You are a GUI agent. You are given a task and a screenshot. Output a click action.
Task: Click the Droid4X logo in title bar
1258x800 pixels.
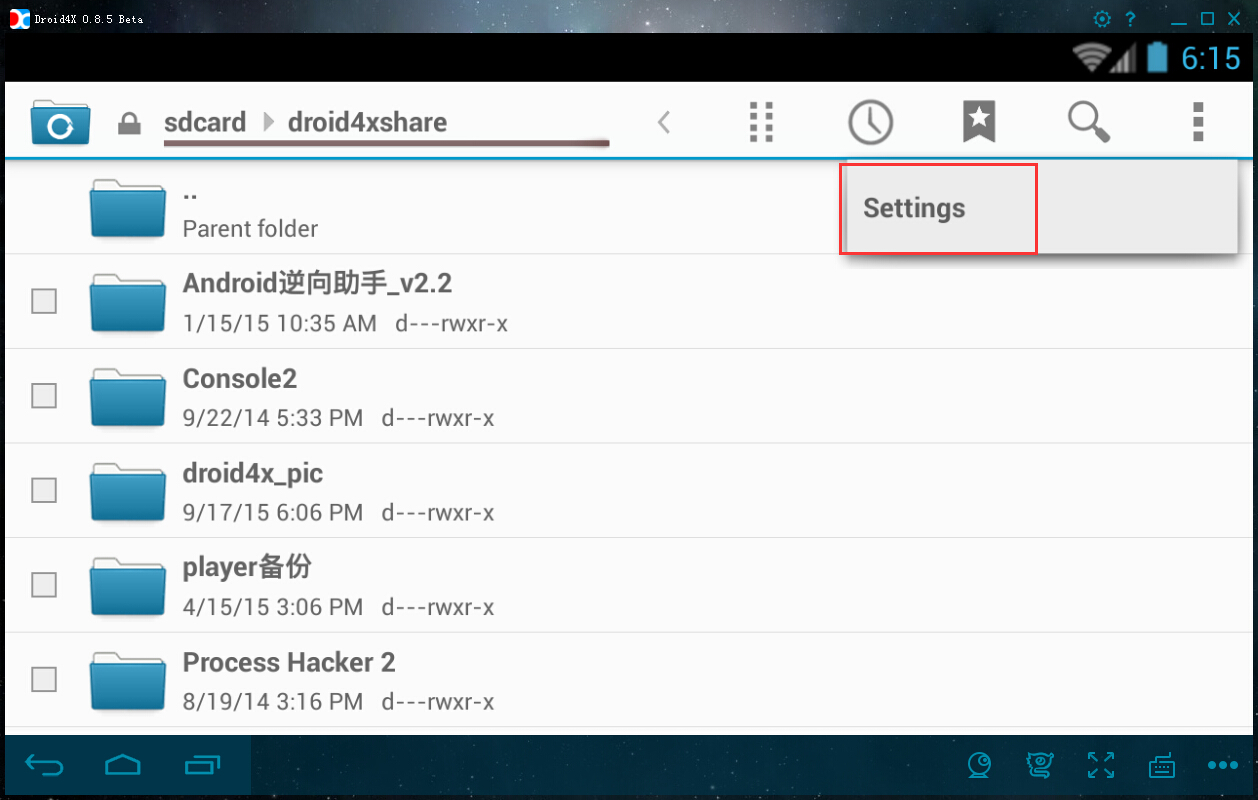click(x=20, y=19)
